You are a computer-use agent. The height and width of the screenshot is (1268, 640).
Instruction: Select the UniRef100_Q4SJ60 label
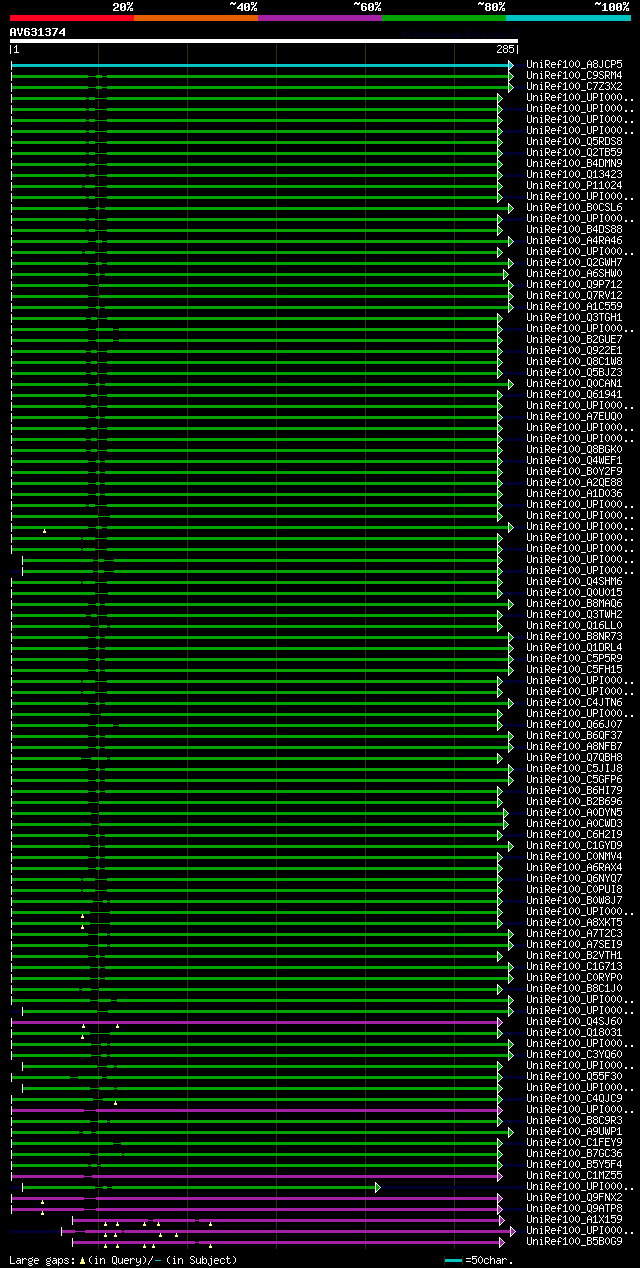tap(574, 1021)
